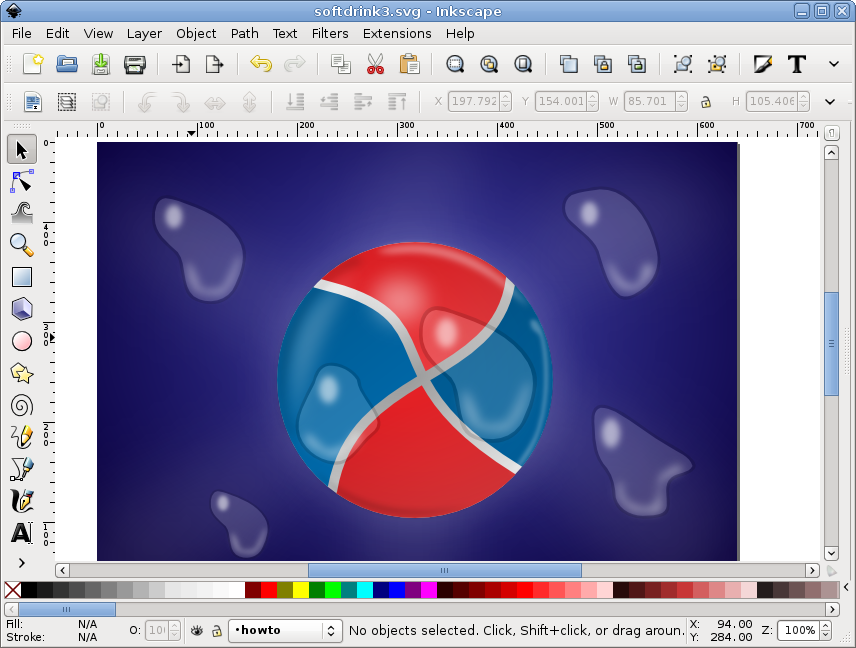Open the Fill and Stroke dialog
Screen dimensions: 856x648
pos(763,64)
